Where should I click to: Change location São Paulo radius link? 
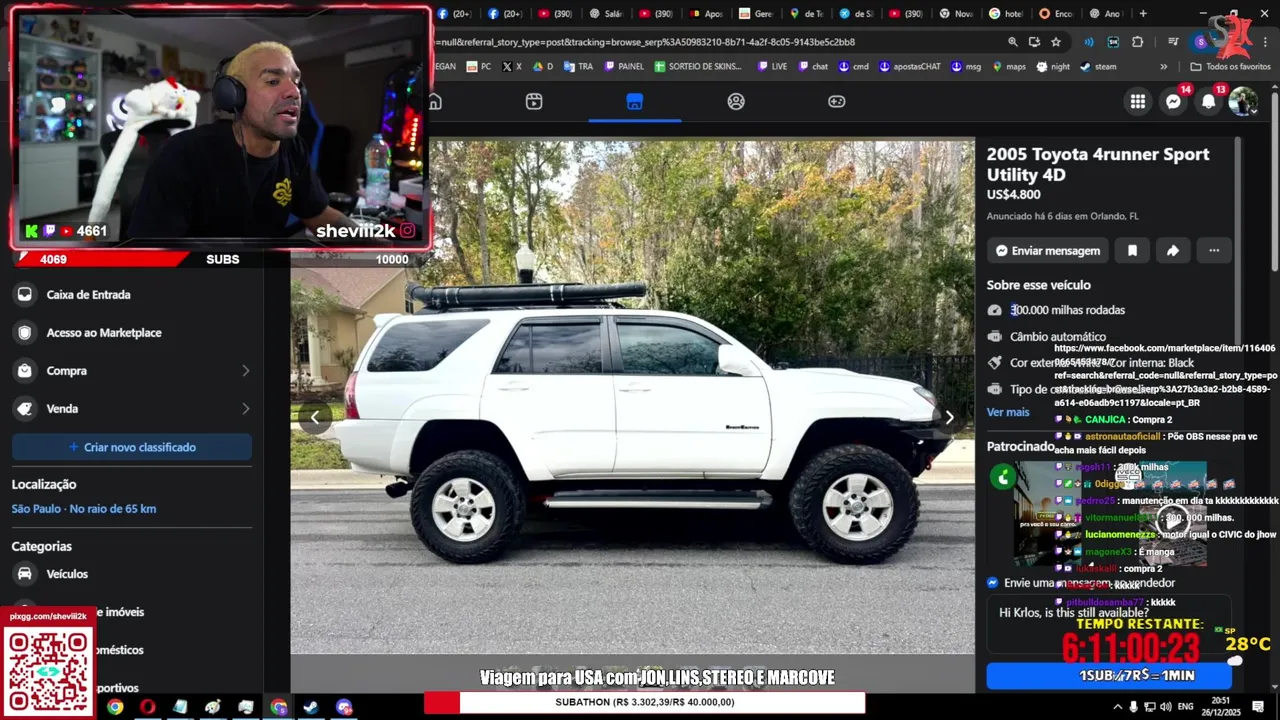tap(84, 509)
